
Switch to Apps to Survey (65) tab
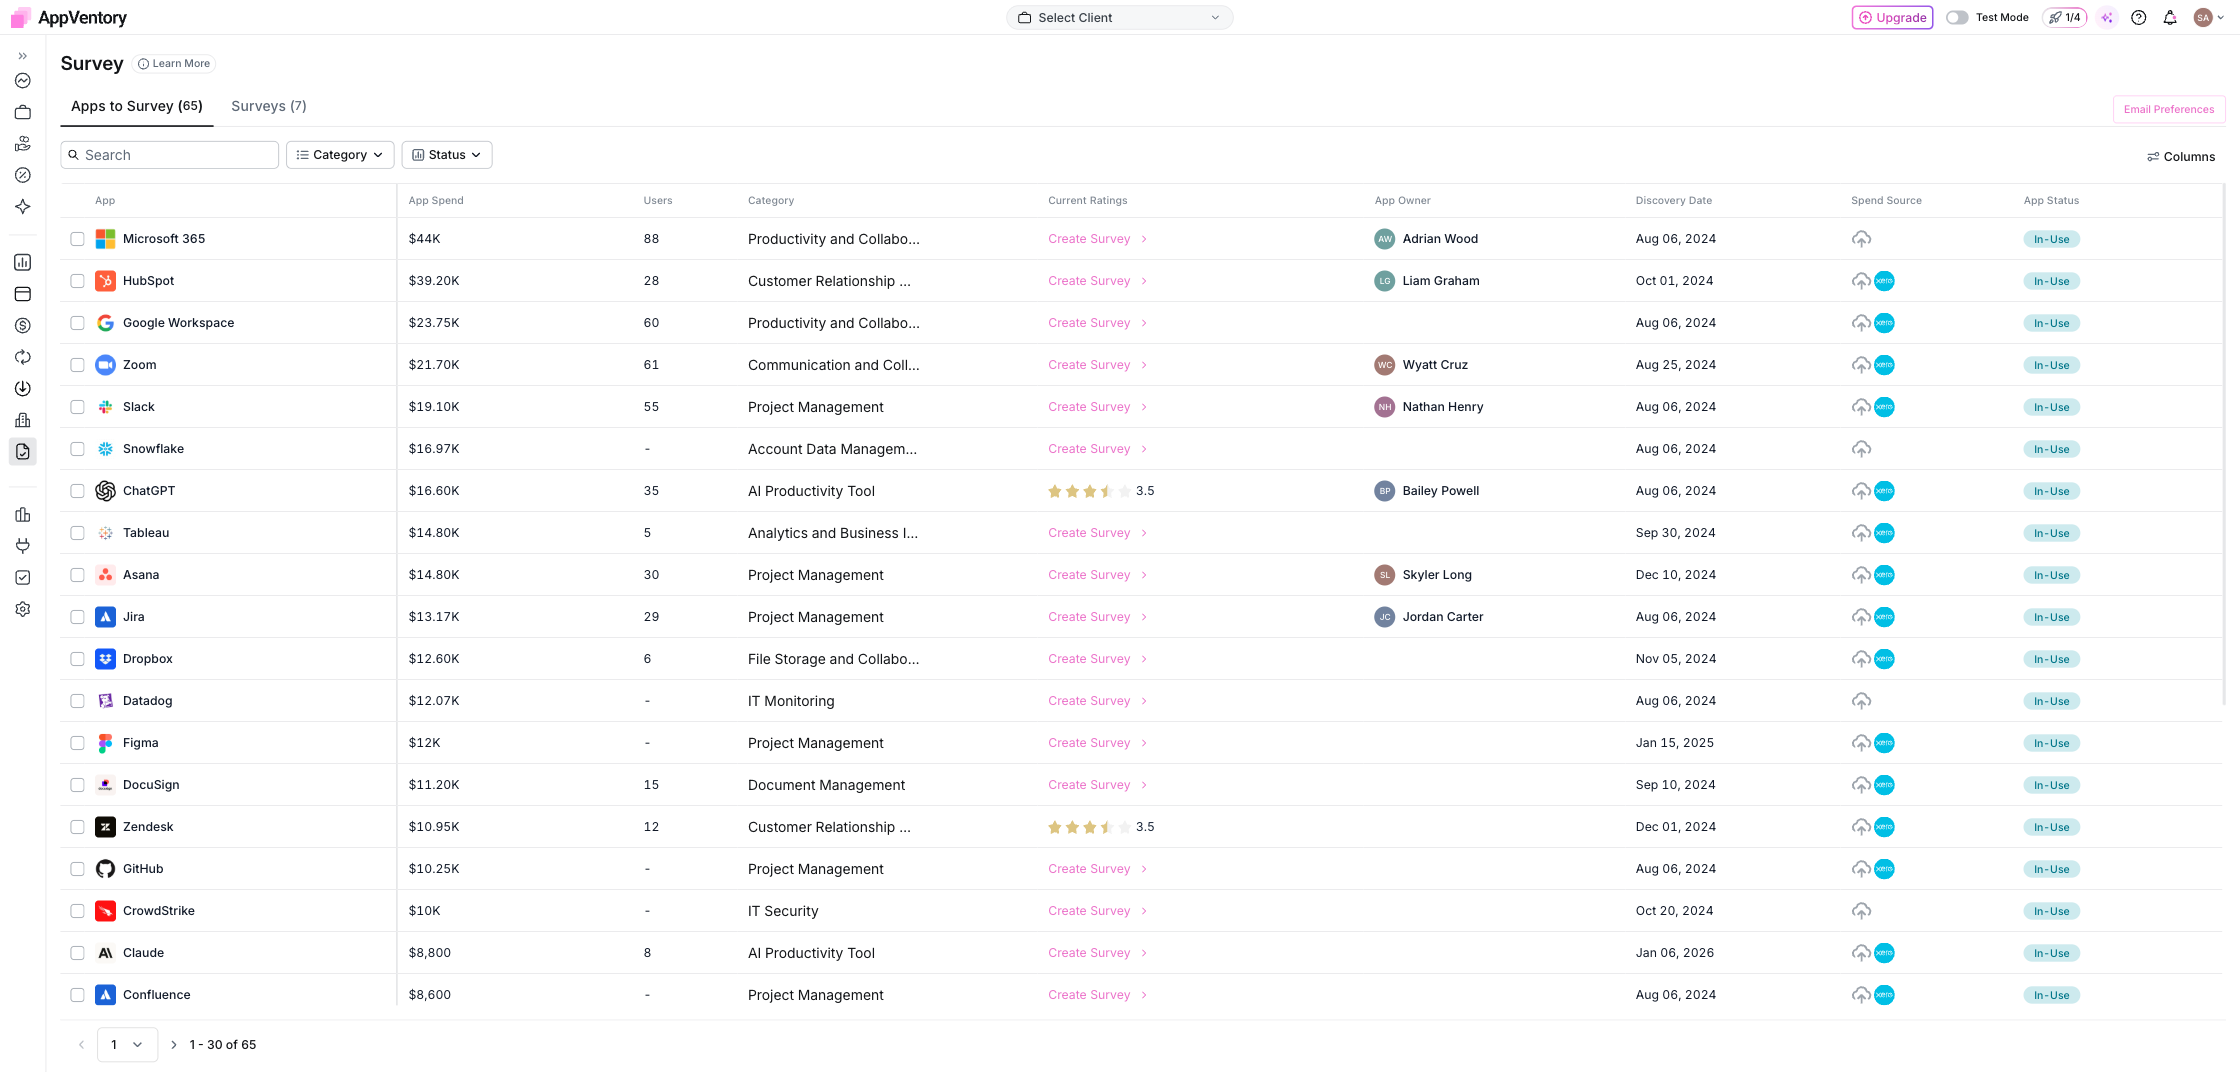[137, 106]
